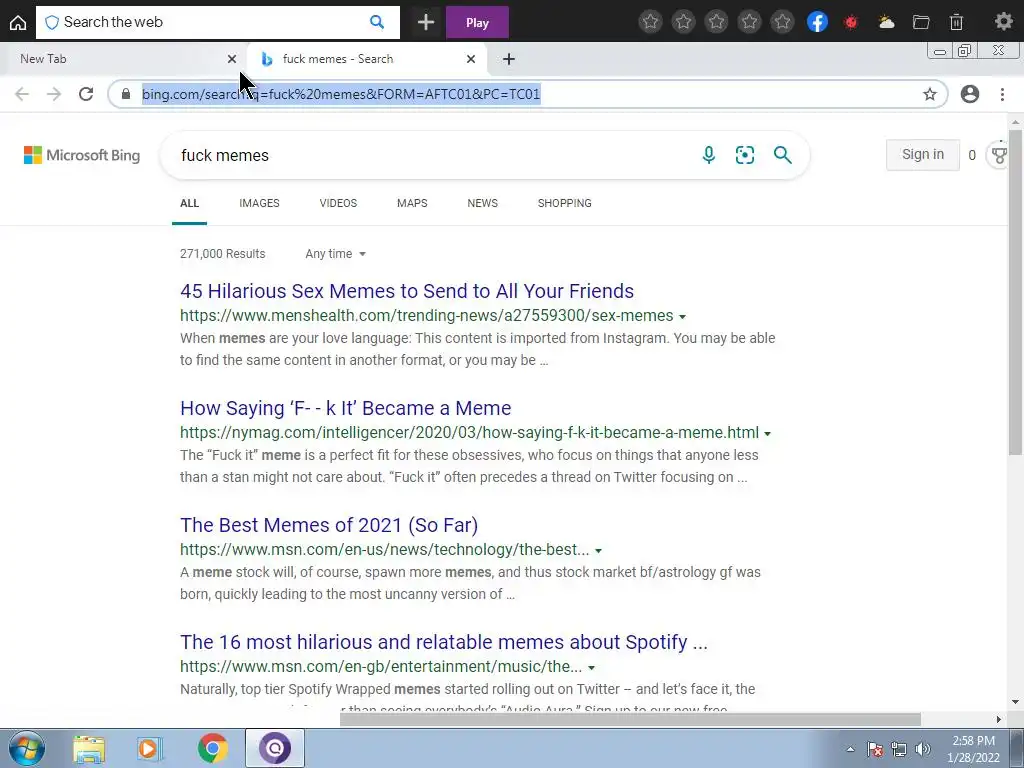Click the volume speaker tray icon
Screen dimensions: 1024x768
pos(922,749)
